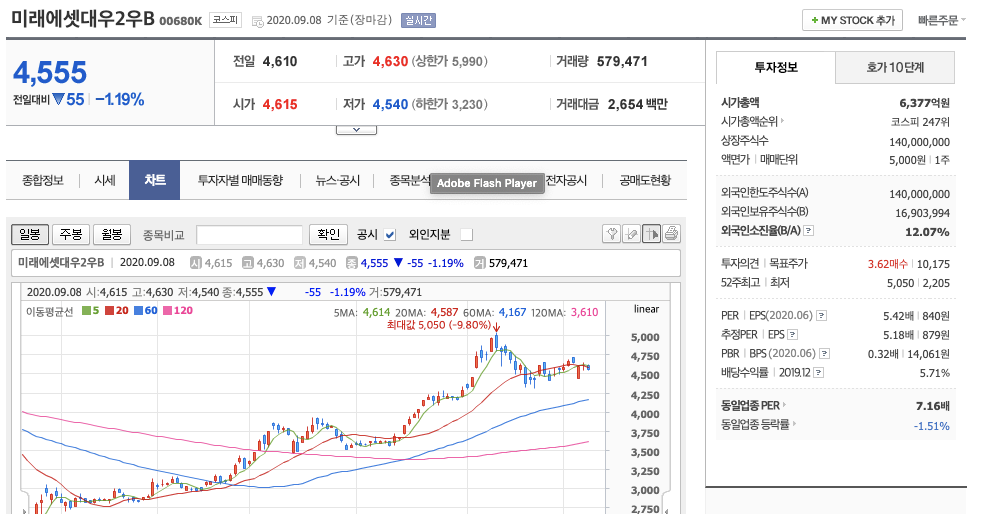Click the help icon next to BPS(2020.06)
This screenshot has height=514, width=981.
(x=825, y=354)
